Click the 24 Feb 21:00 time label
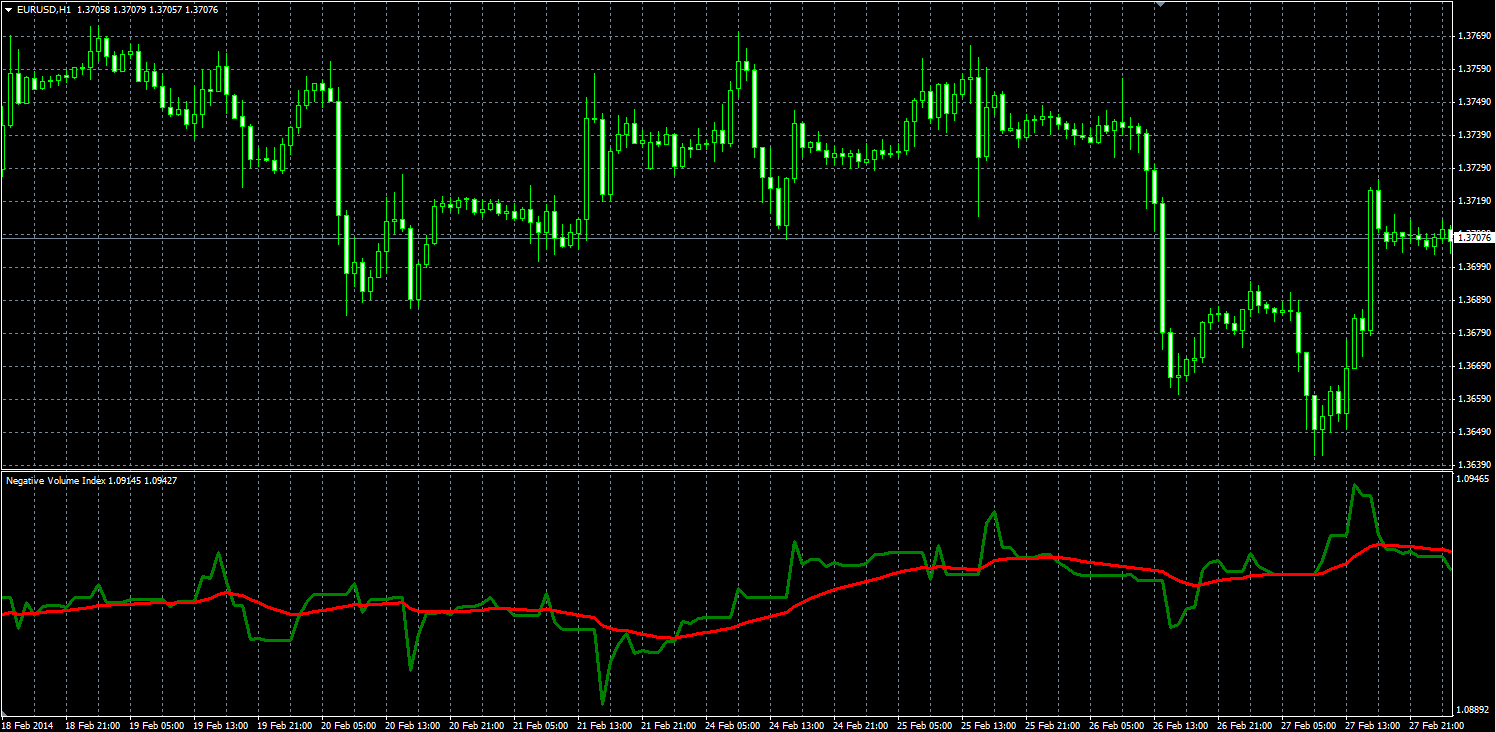This screenshot has width=1496, height=732. click(x=861, y=725)
